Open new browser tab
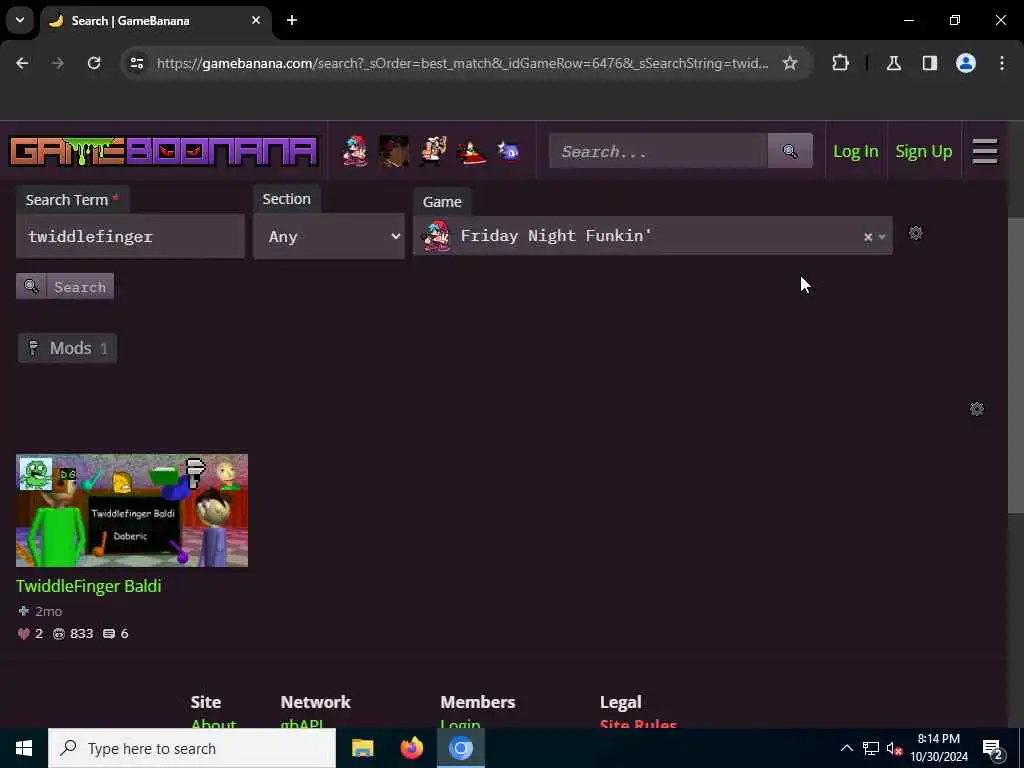Screen dimensions: 1024x768 (292, 20)
